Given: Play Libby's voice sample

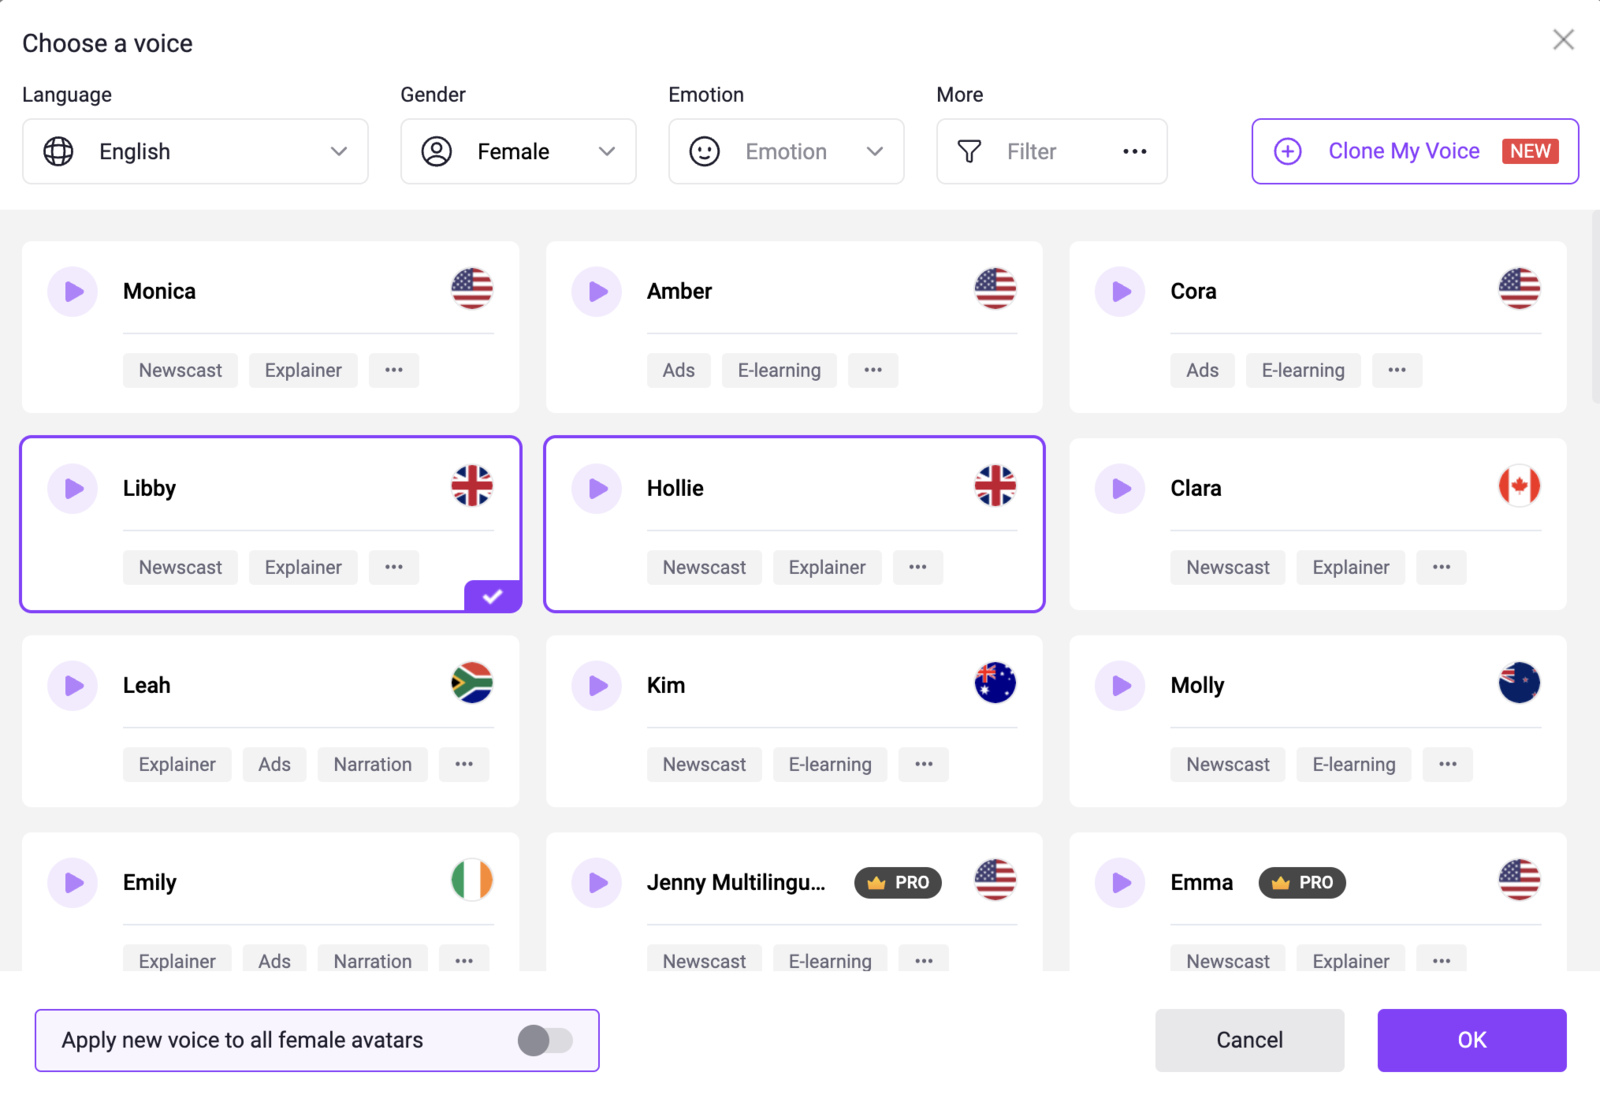Looking at the screenshot, I should tap(72, 488).
